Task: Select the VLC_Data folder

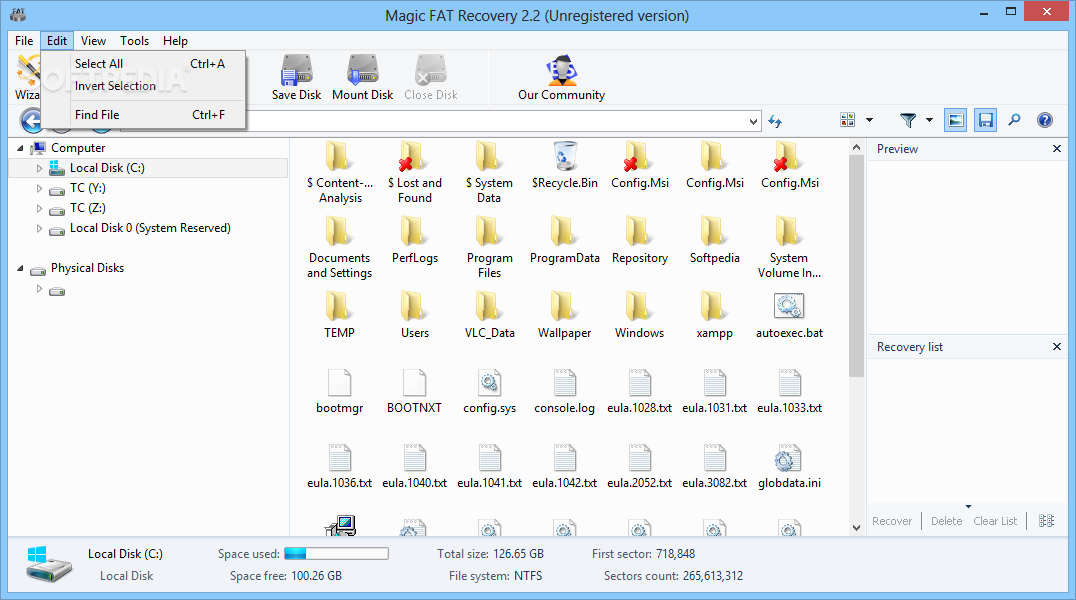Action: click(489, 316)
